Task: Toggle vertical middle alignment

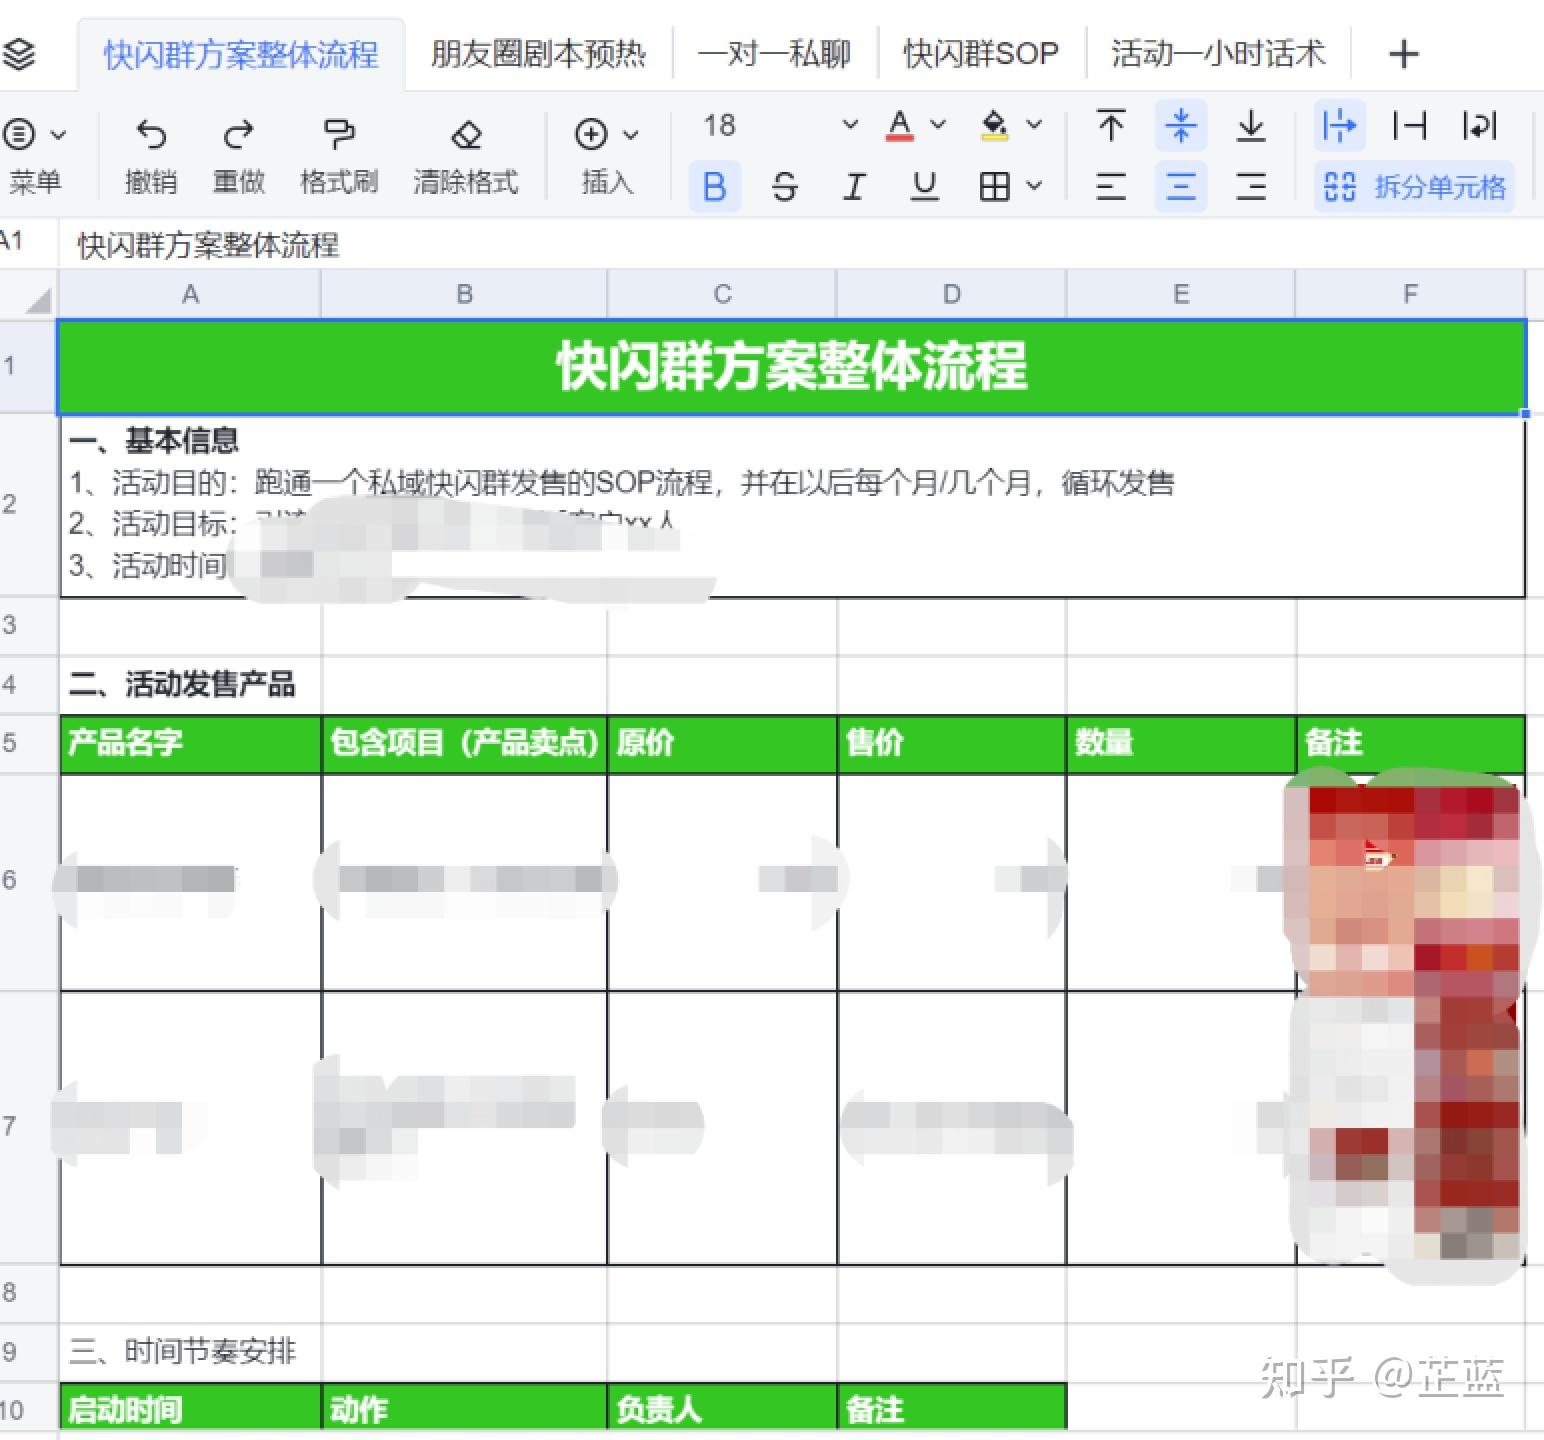Action: click(1181, 126)
